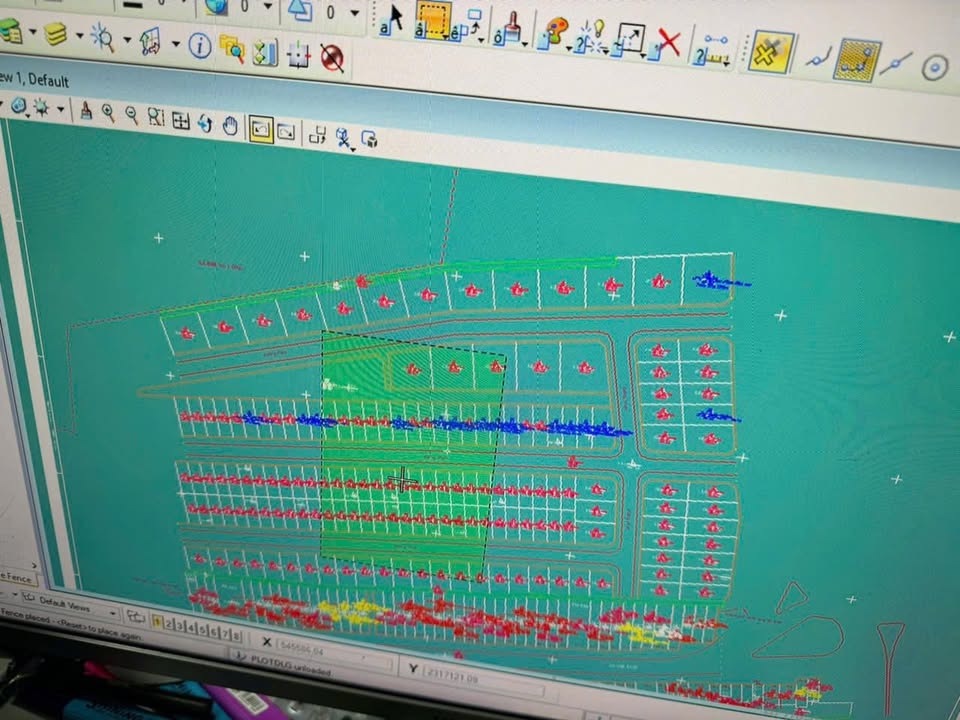Expand the View Display Mode sun dropdown arrow
This screenshot has width=960, height=720.
click(x=61, y=109)
